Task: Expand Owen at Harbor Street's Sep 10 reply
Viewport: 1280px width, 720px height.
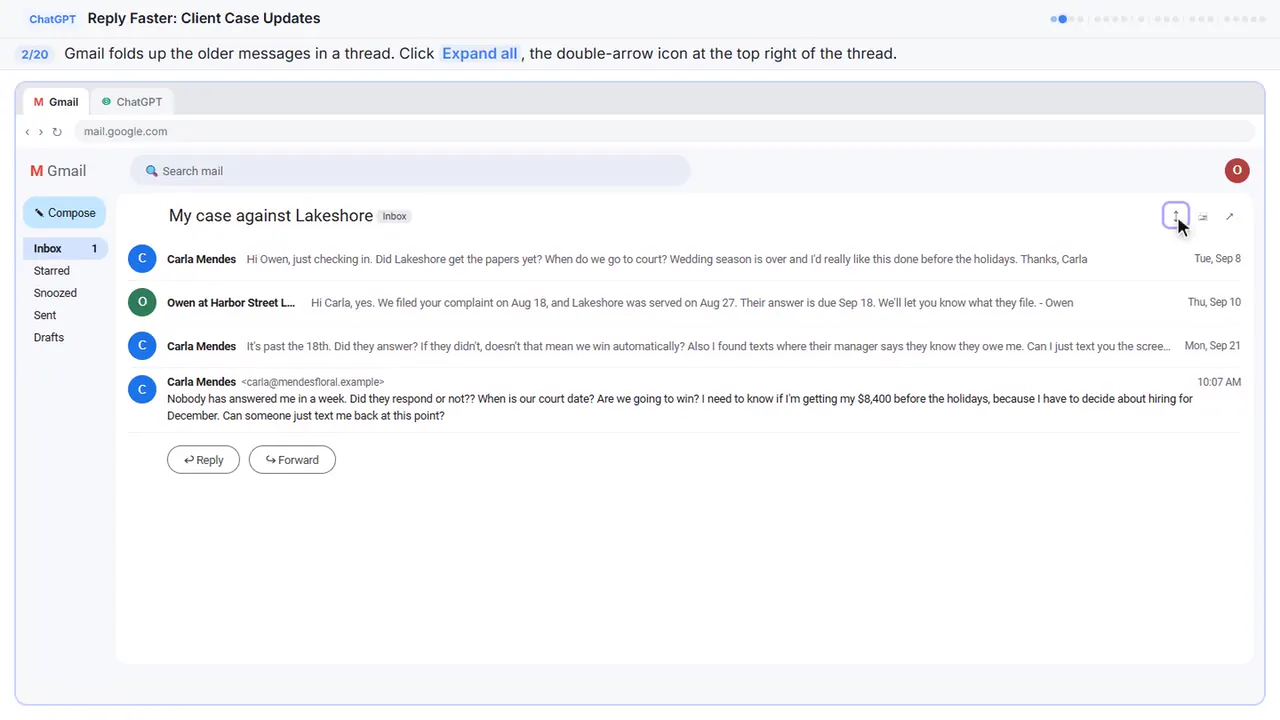Action: (x=685, y=302)
